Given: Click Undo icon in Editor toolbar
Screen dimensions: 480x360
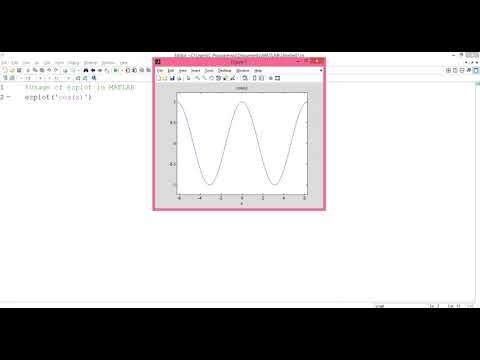Looking at the screenshot, I should (49, 70).
